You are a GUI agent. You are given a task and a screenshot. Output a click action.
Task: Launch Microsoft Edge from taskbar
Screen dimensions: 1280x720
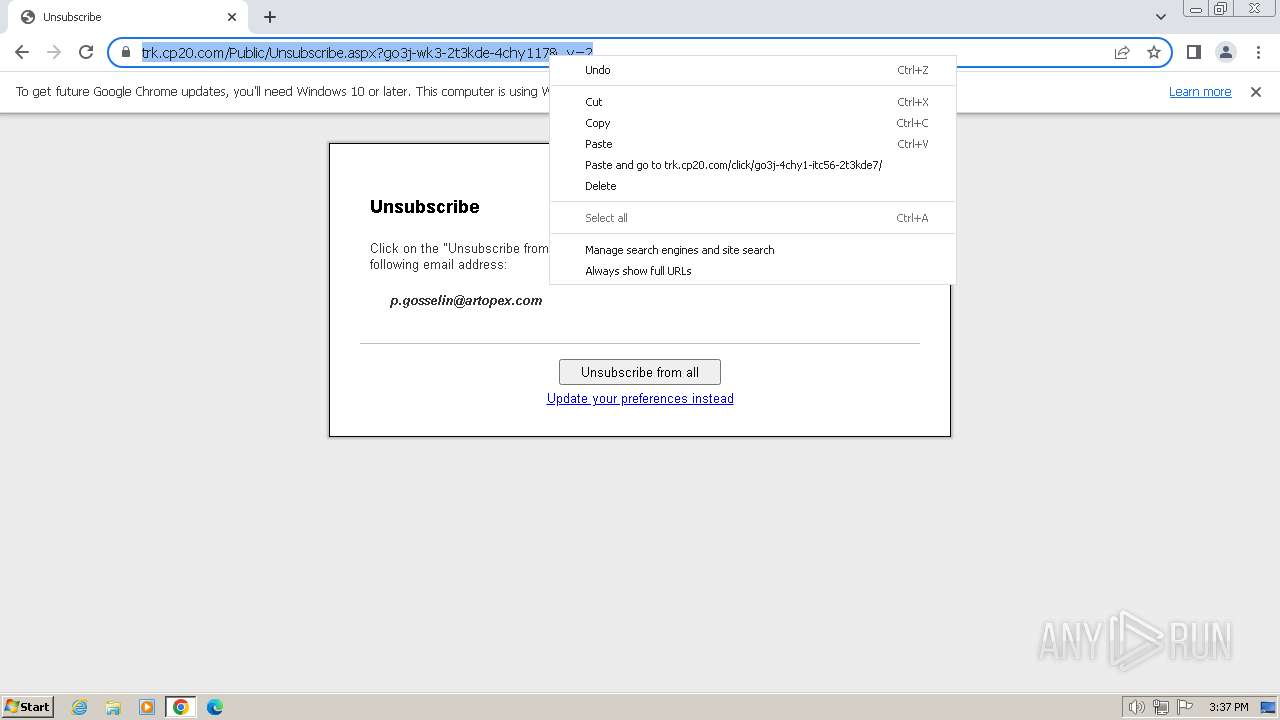click(x=215, y=707)
